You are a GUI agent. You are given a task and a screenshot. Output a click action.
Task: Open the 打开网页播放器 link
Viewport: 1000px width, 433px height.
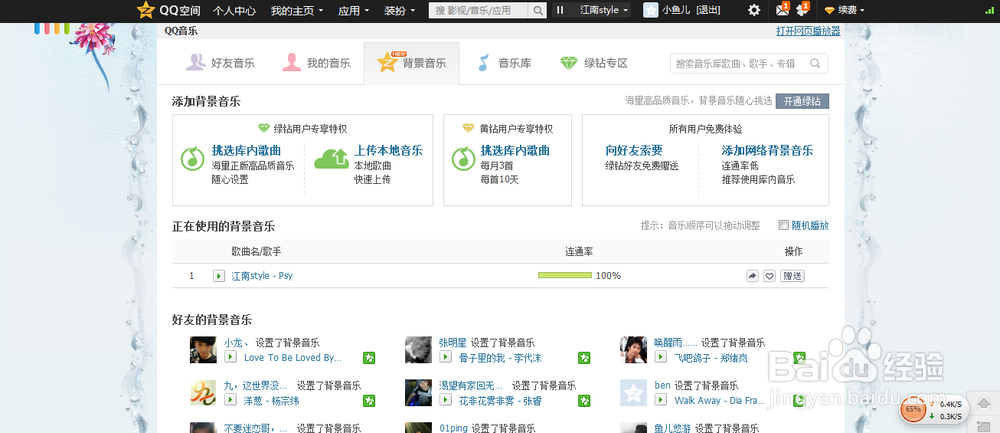click(808, 31)
